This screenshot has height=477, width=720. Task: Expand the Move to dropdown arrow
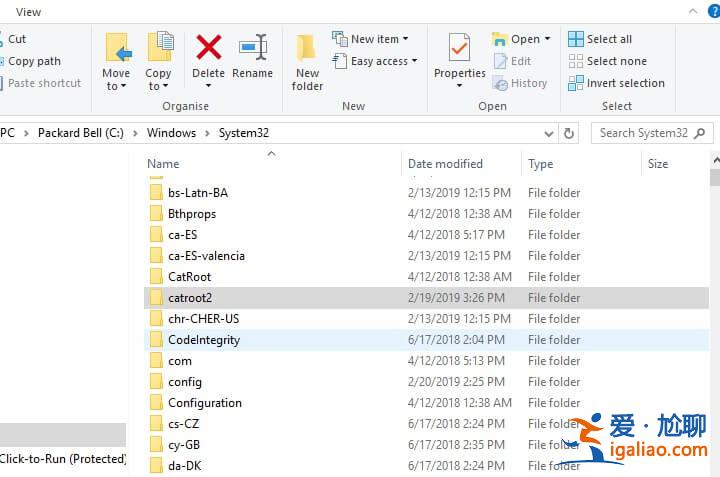click(x=123, y=86)
